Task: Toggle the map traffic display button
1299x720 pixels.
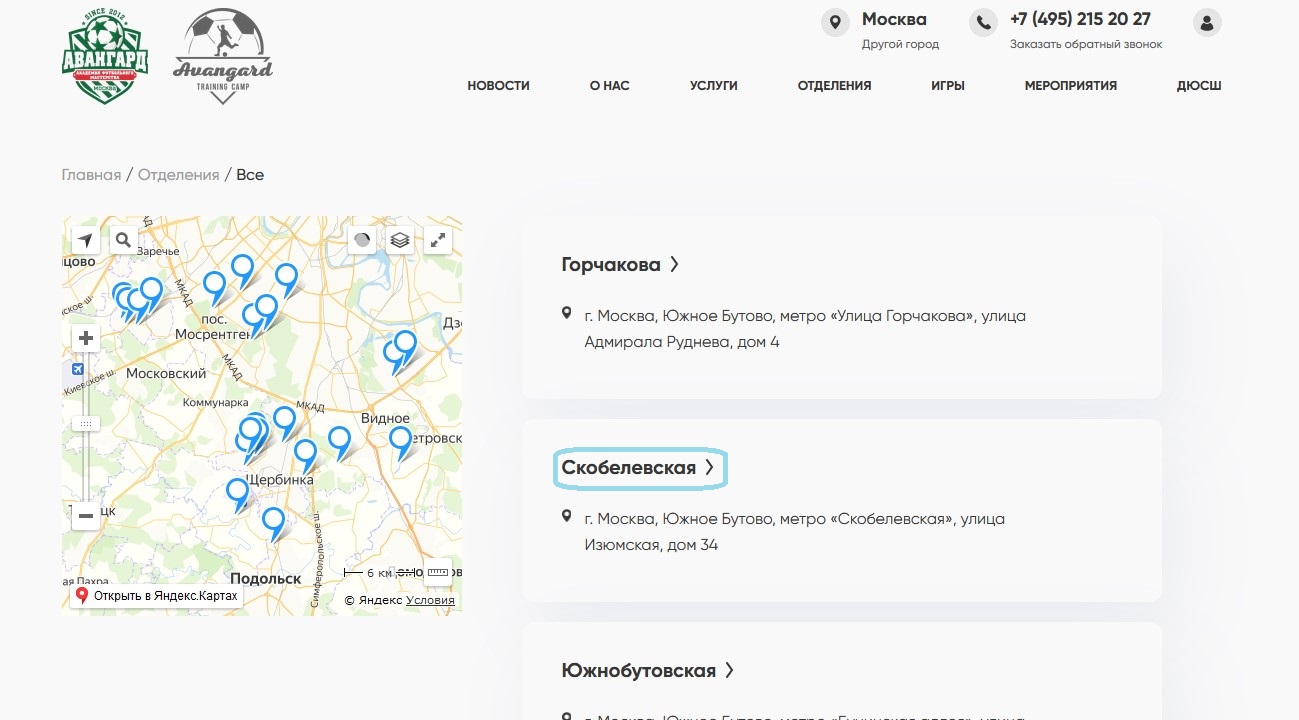Action: (x=362, y=240)
